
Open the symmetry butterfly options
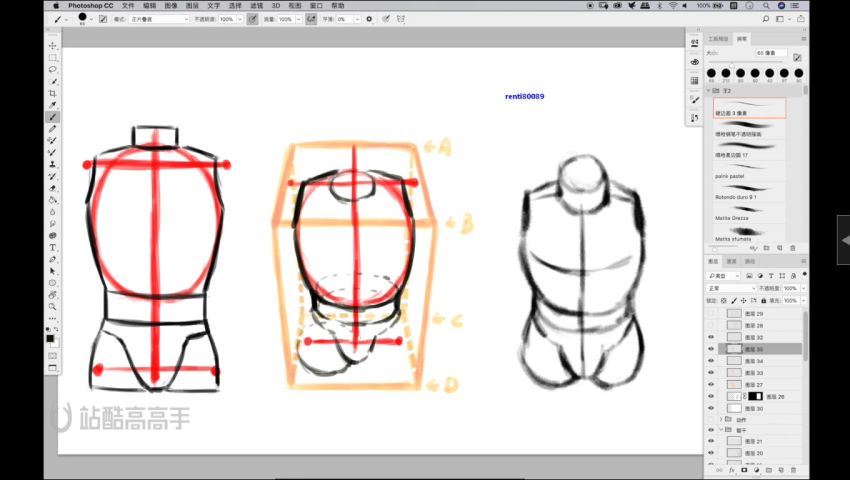click(401, 19)
